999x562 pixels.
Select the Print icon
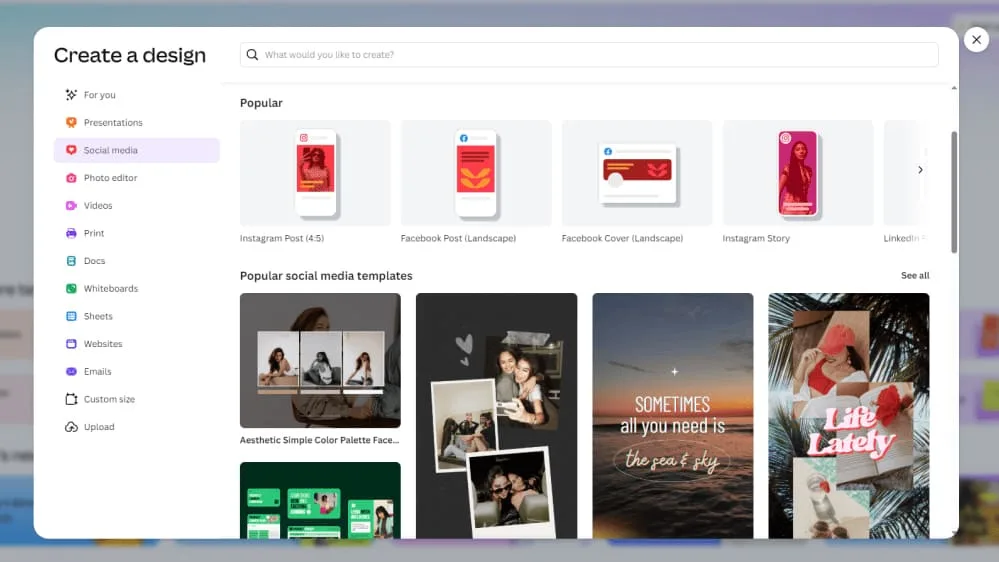tap(71, 233)
